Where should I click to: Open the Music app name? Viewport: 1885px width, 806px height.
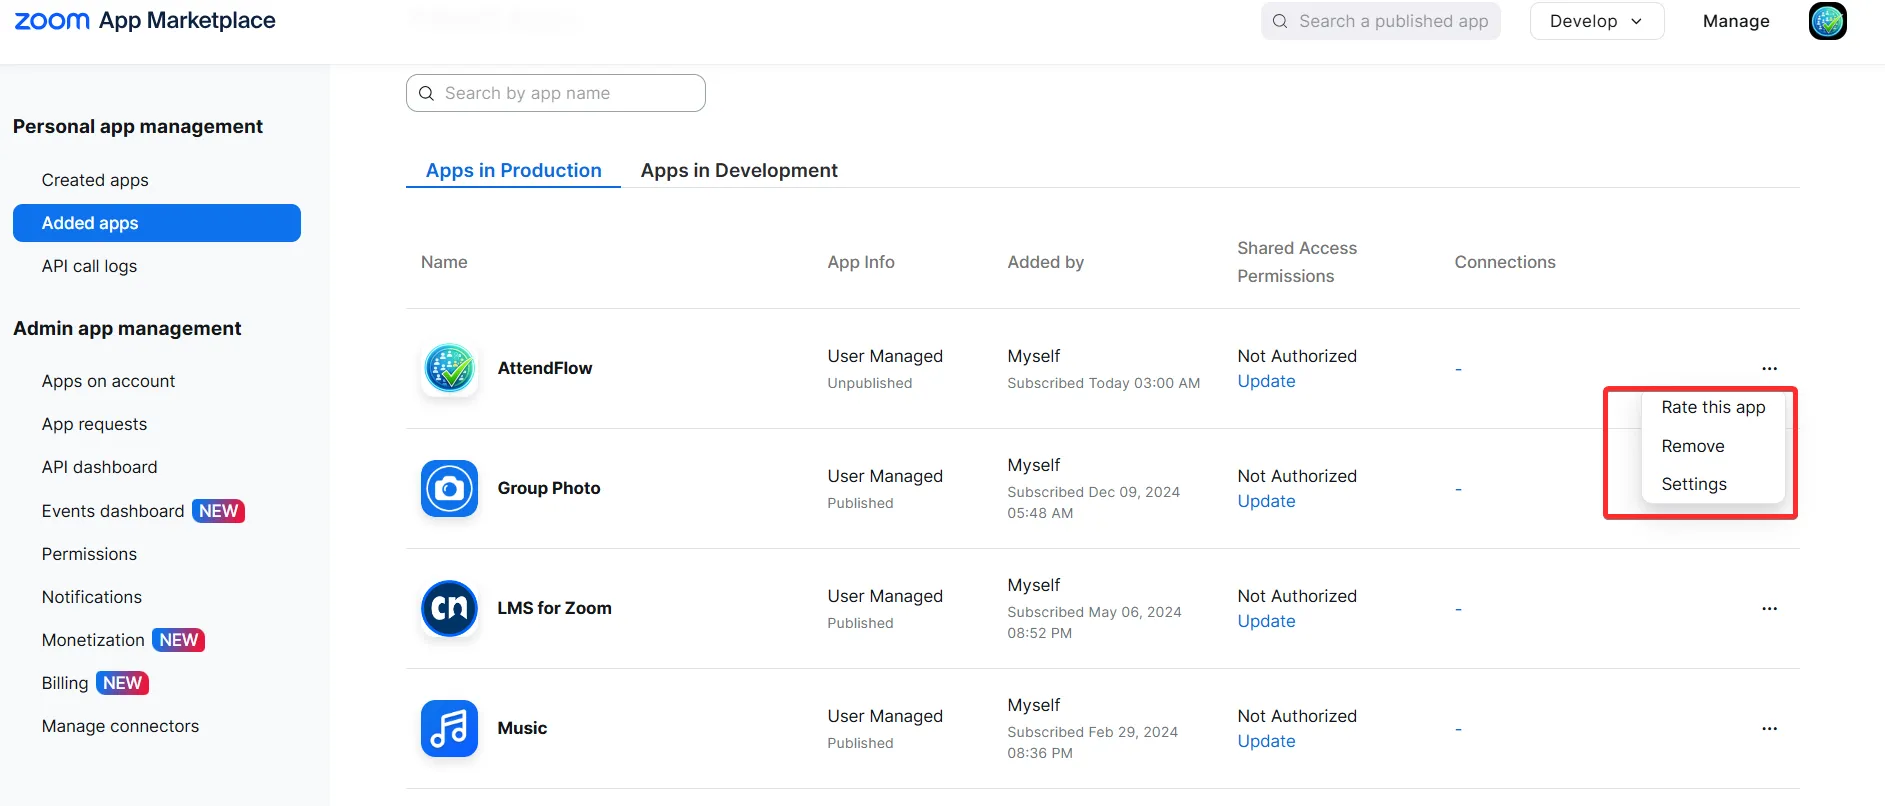point(522,728)
